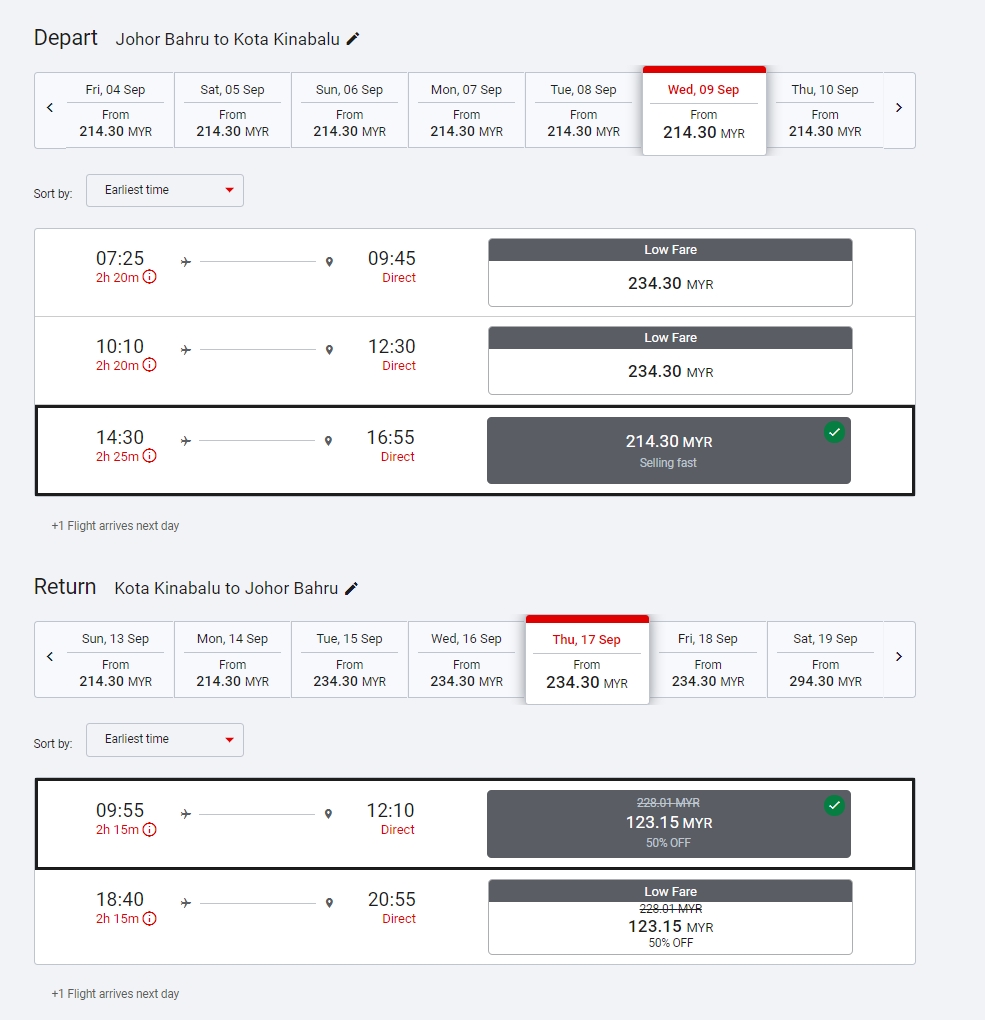
Task: Open info icon next to 10:10 flight duration
Action: (150, 365)
